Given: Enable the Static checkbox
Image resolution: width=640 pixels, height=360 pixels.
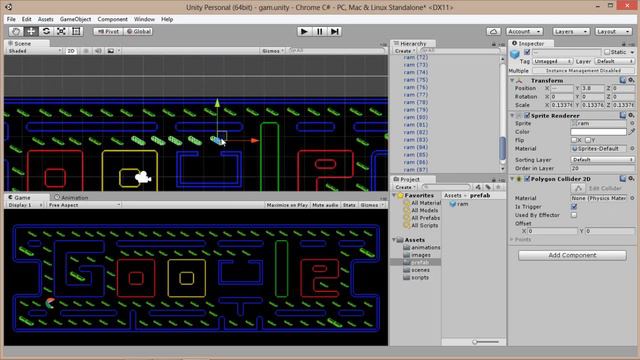Looking at the screenshot, I should click(x=607, y=52).
